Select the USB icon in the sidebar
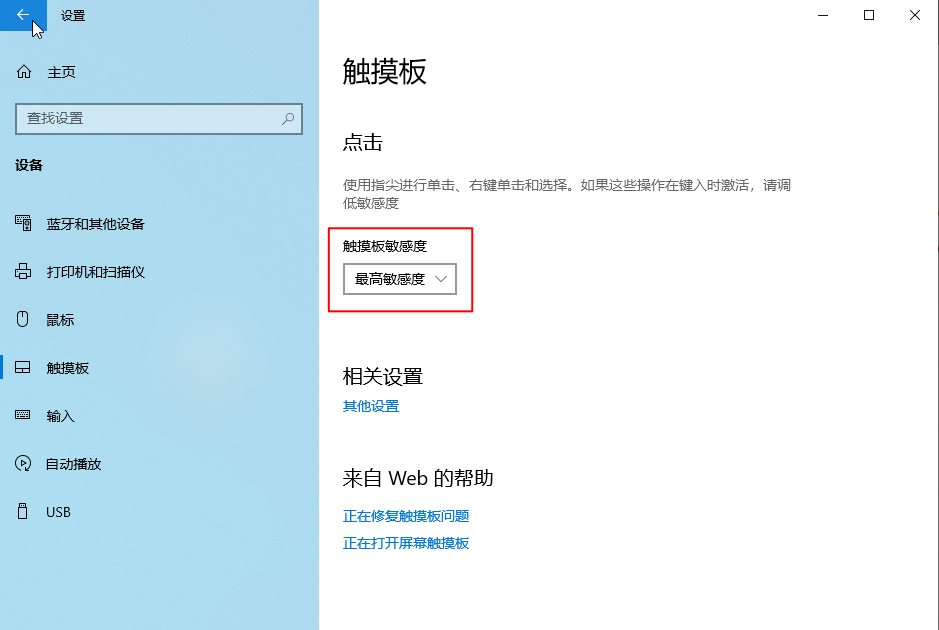The image size is (939, 630). [21, 511]
